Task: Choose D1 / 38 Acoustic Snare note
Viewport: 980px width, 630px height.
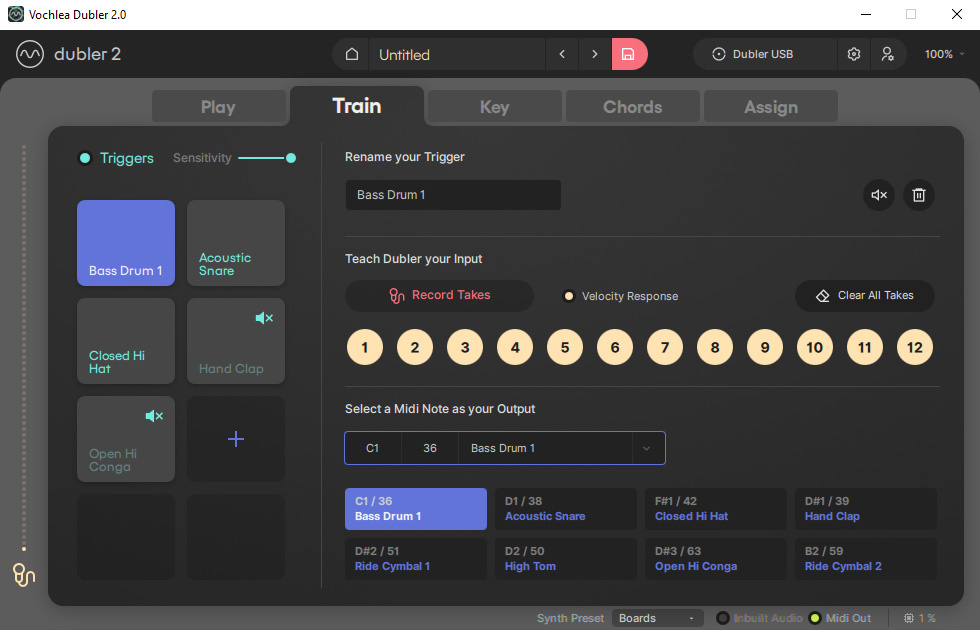Action: pos(566,509)
